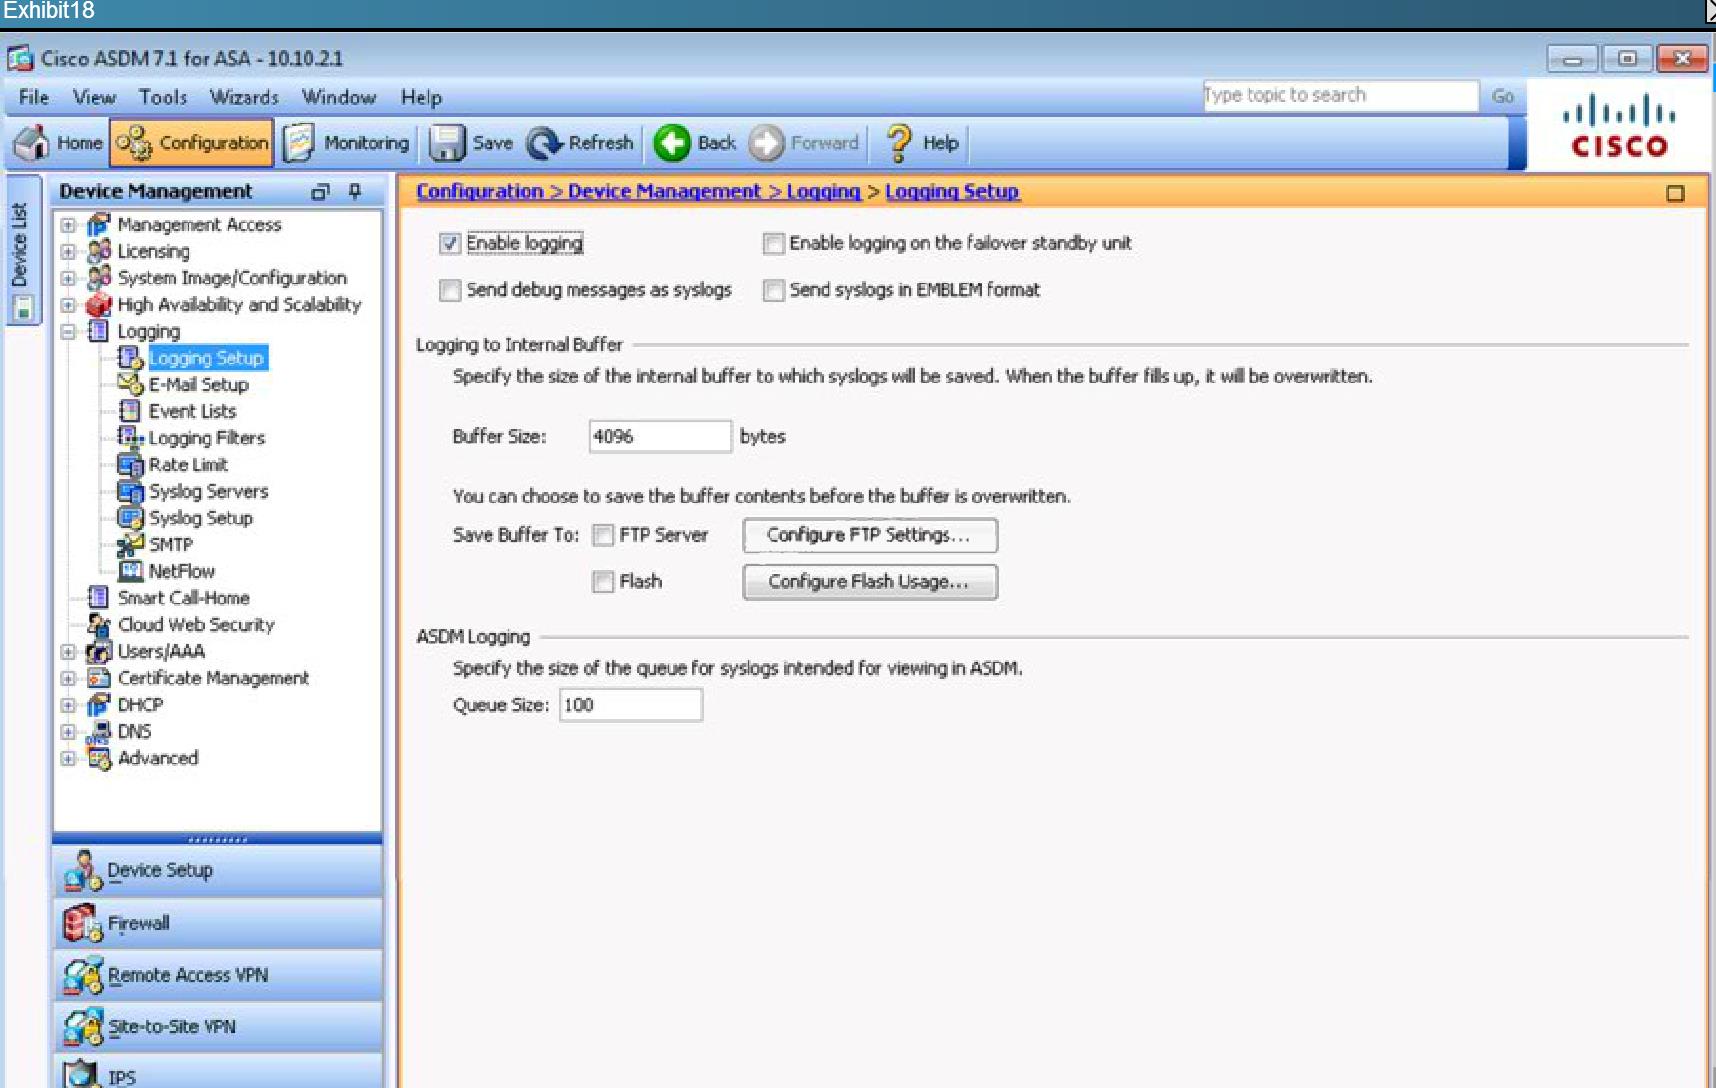Check FTP Server save buffer option

click(603, 536)
